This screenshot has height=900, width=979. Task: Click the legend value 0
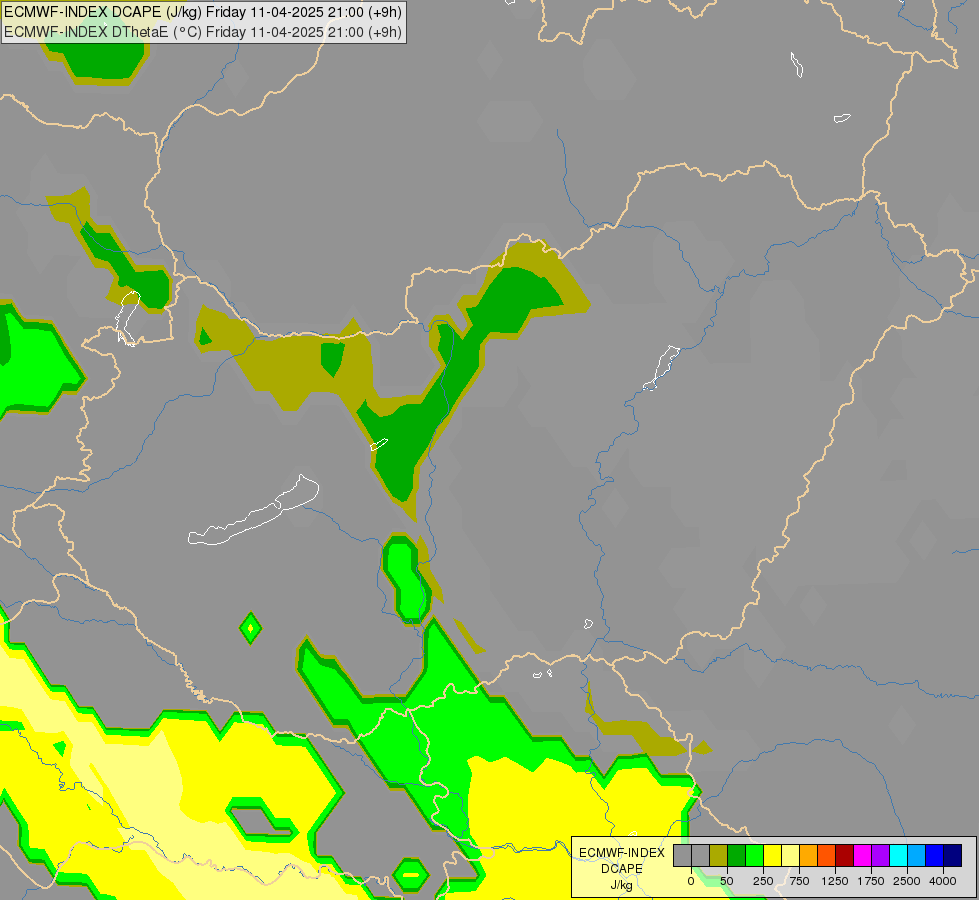tap(691, 881)
